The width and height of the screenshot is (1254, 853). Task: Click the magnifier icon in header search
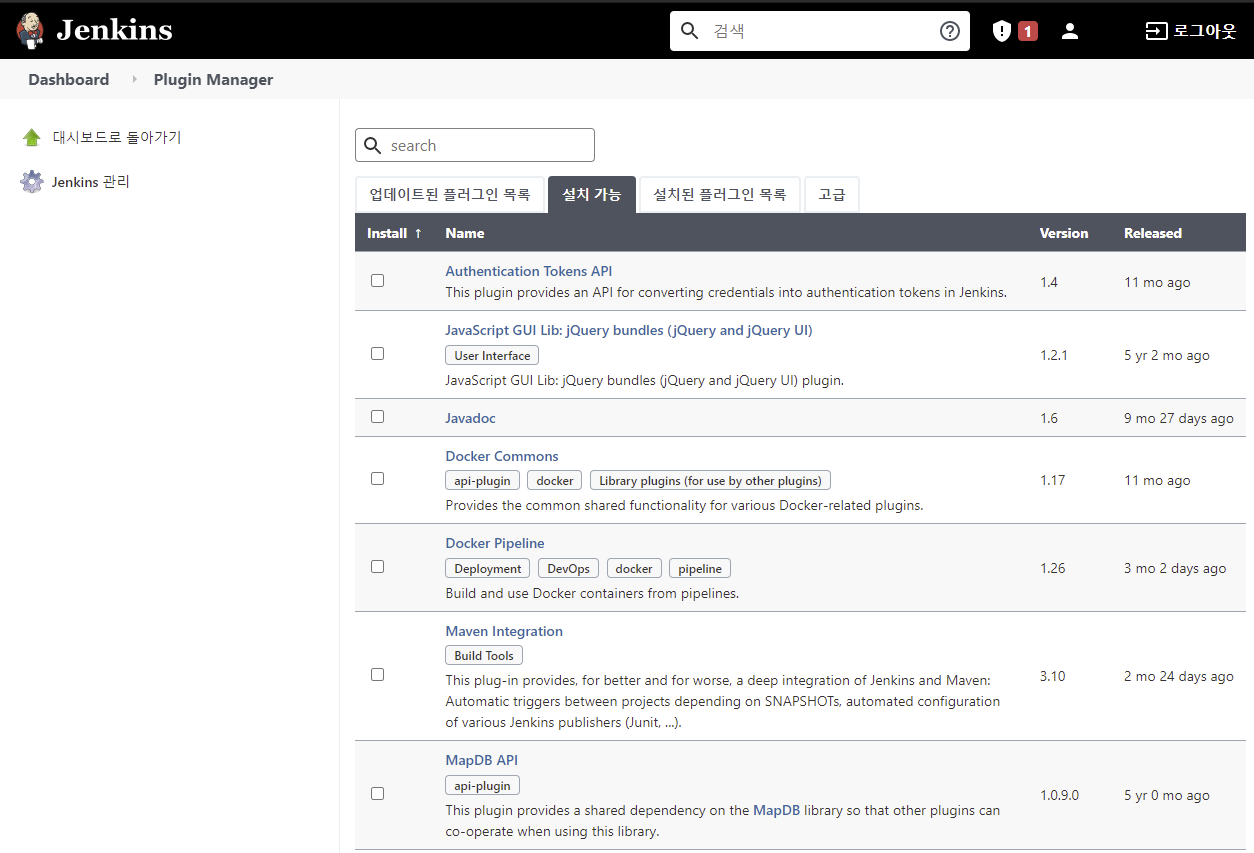point(689,31)
